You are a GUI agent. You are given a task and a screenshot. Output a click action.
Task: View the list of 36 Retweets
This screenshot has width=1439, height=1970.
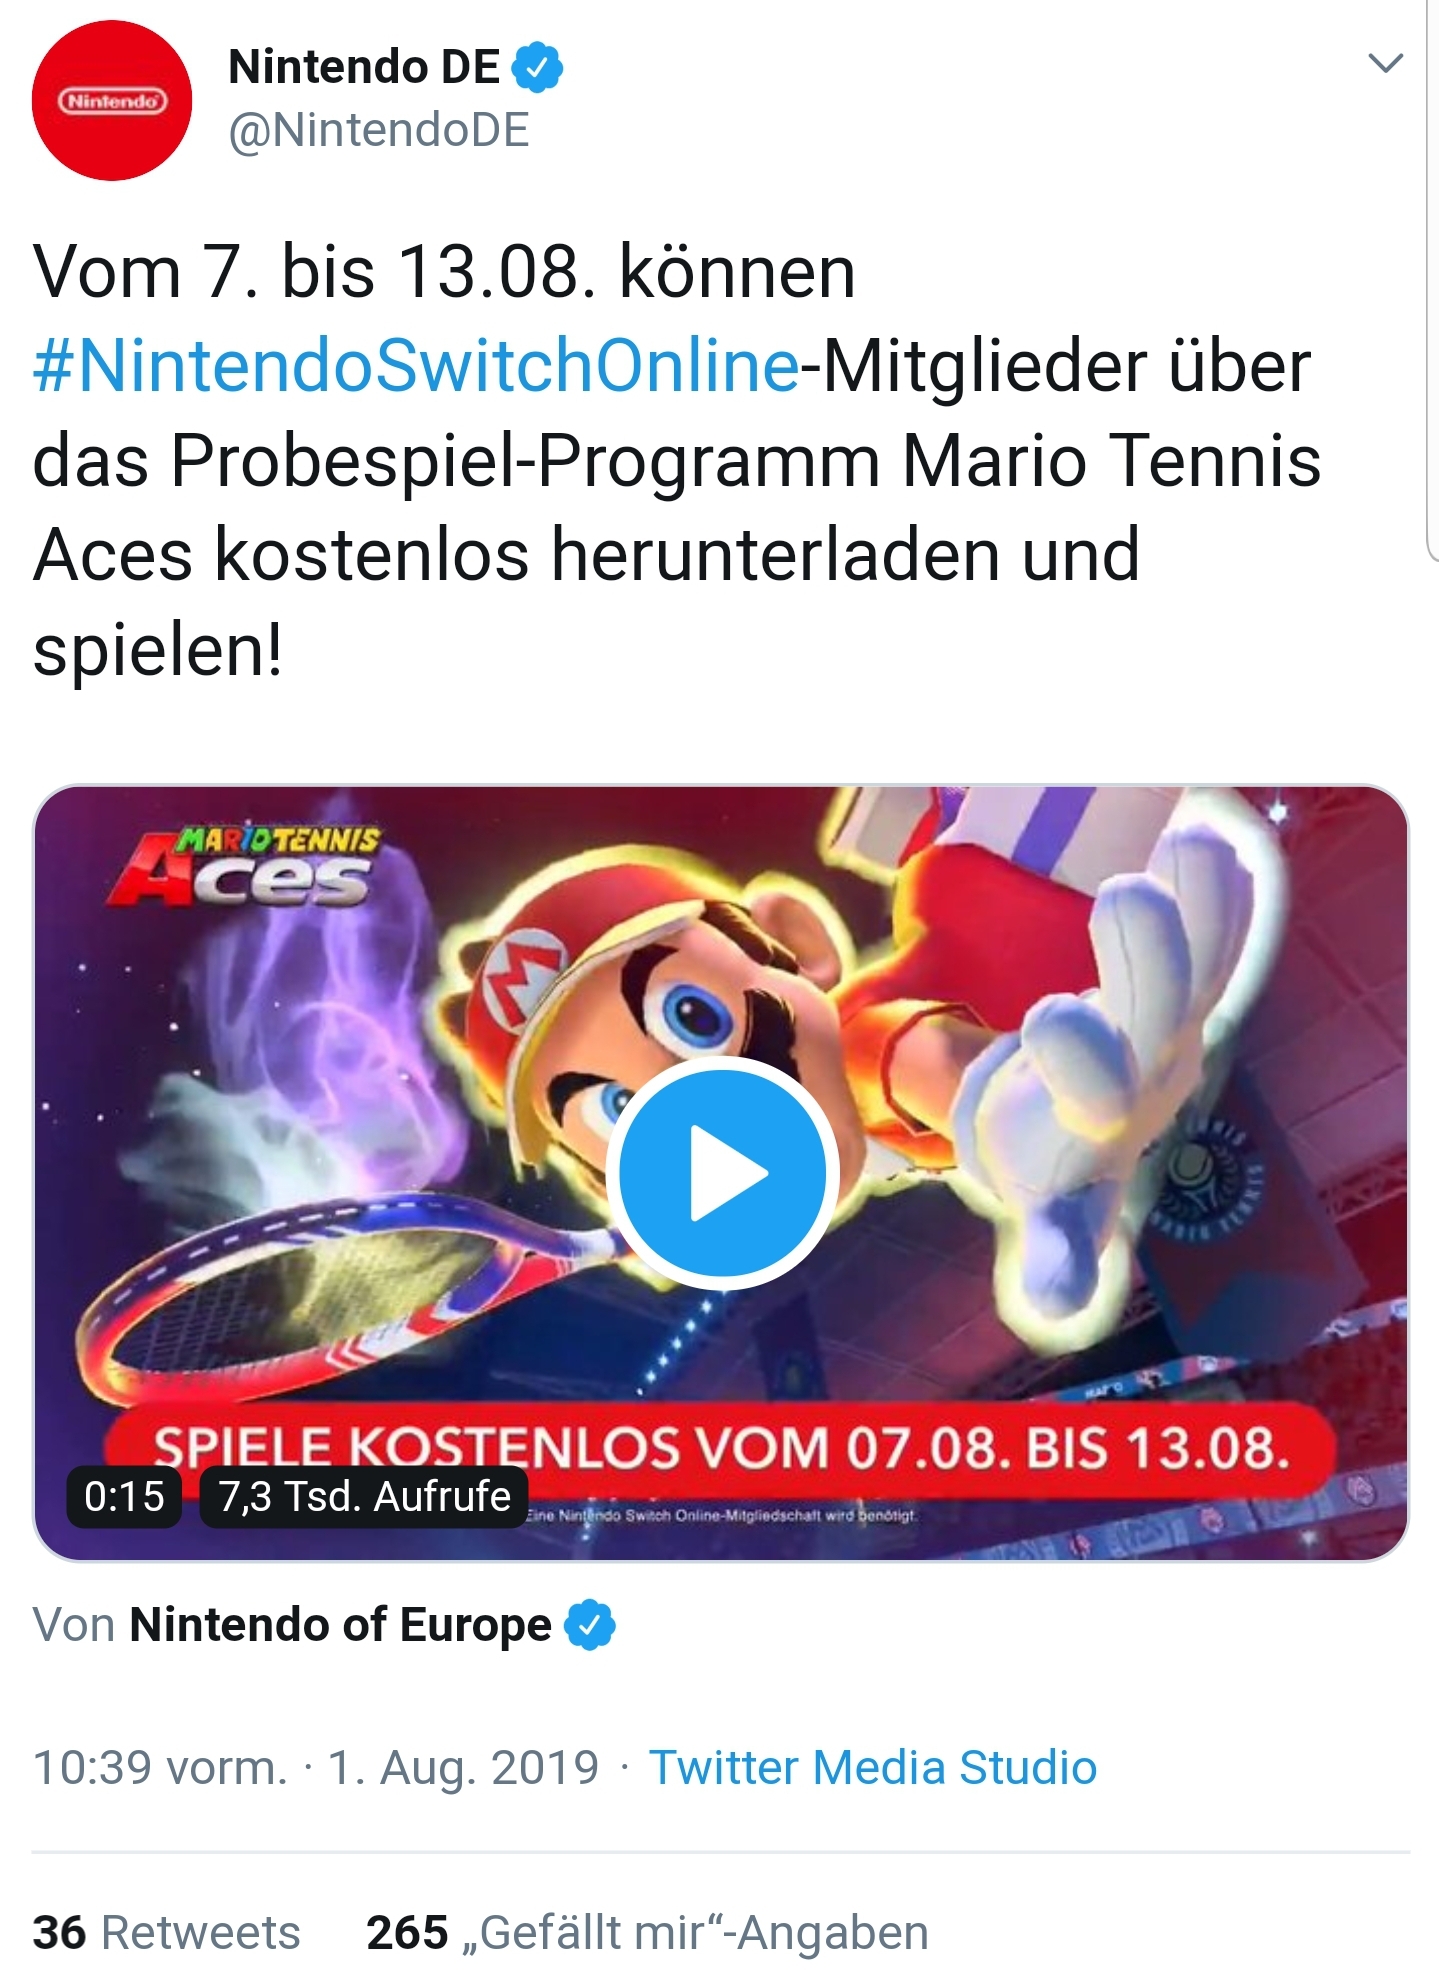[x=166, y=1932]
